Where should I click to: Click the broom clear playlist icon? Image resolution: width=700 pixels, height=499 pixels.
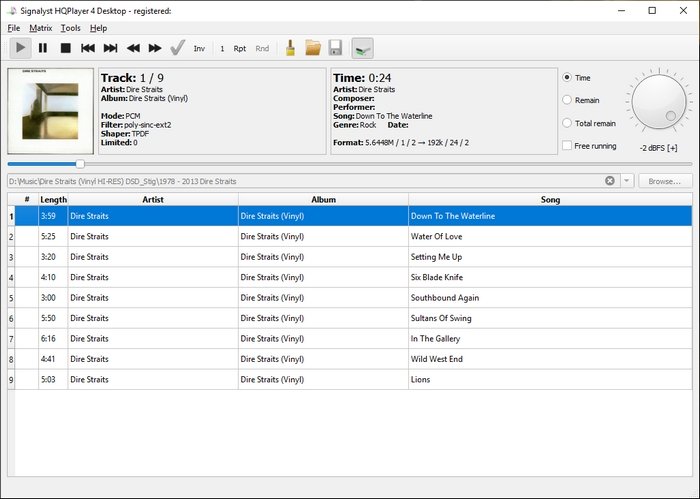point(290,47)
